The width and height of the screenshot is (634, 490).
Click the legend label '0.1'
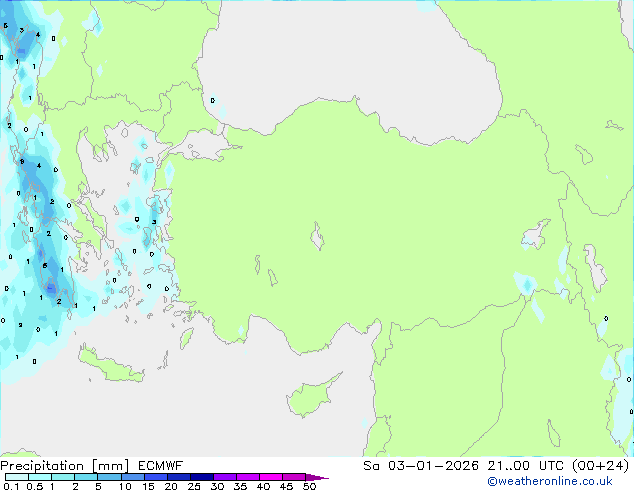11,486
